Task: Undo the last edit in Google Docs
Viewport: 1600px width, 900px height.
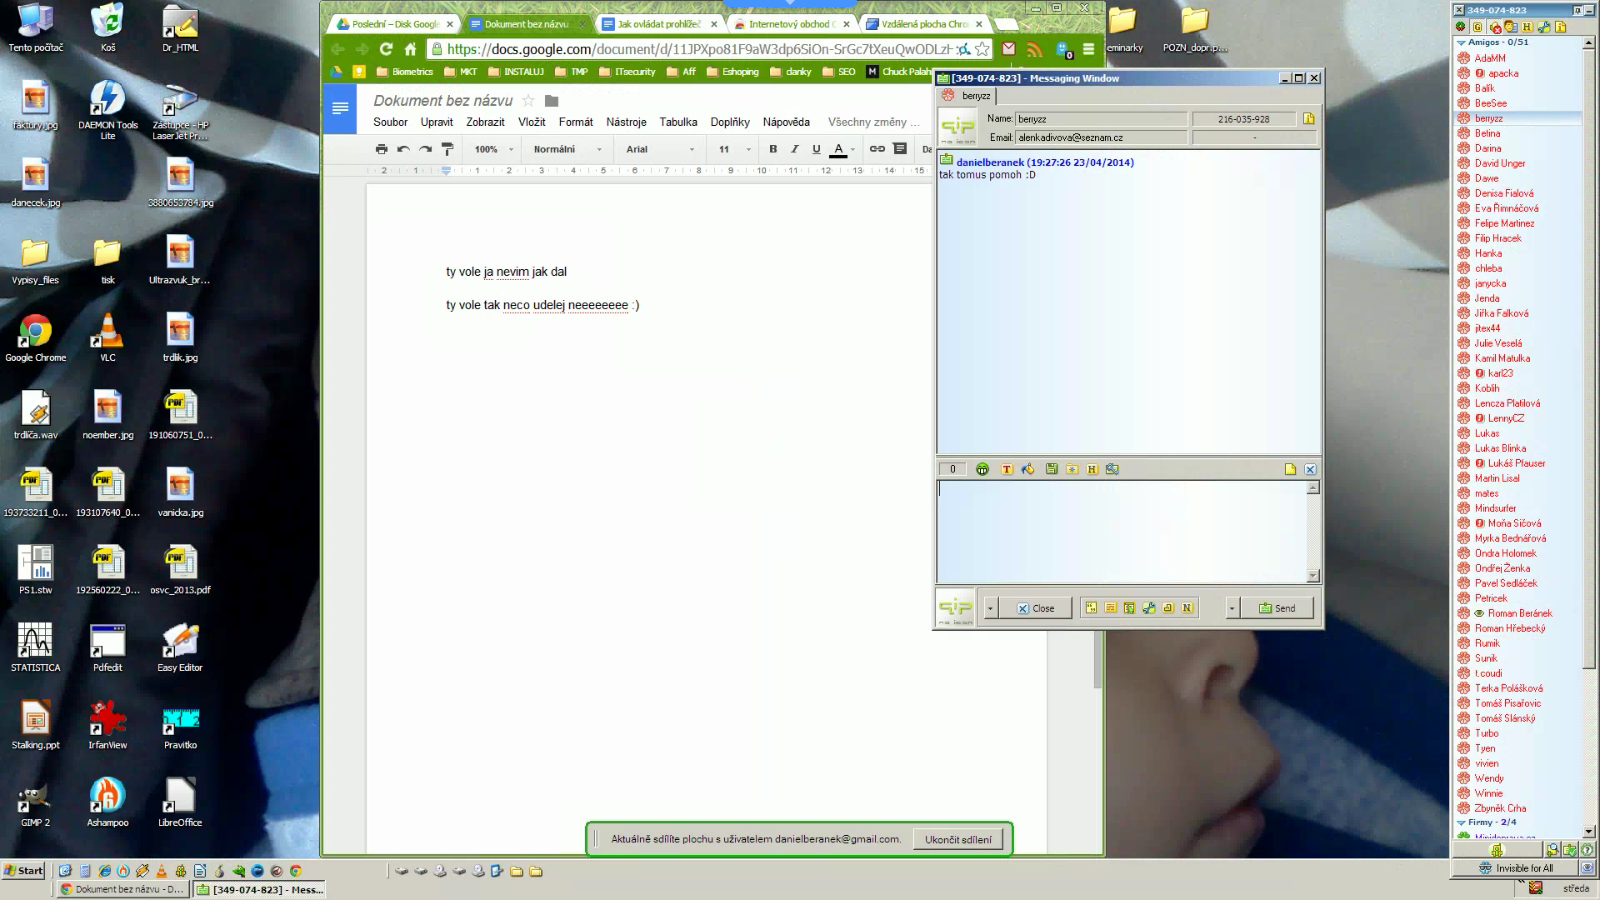Action: [x=403, y=149]
